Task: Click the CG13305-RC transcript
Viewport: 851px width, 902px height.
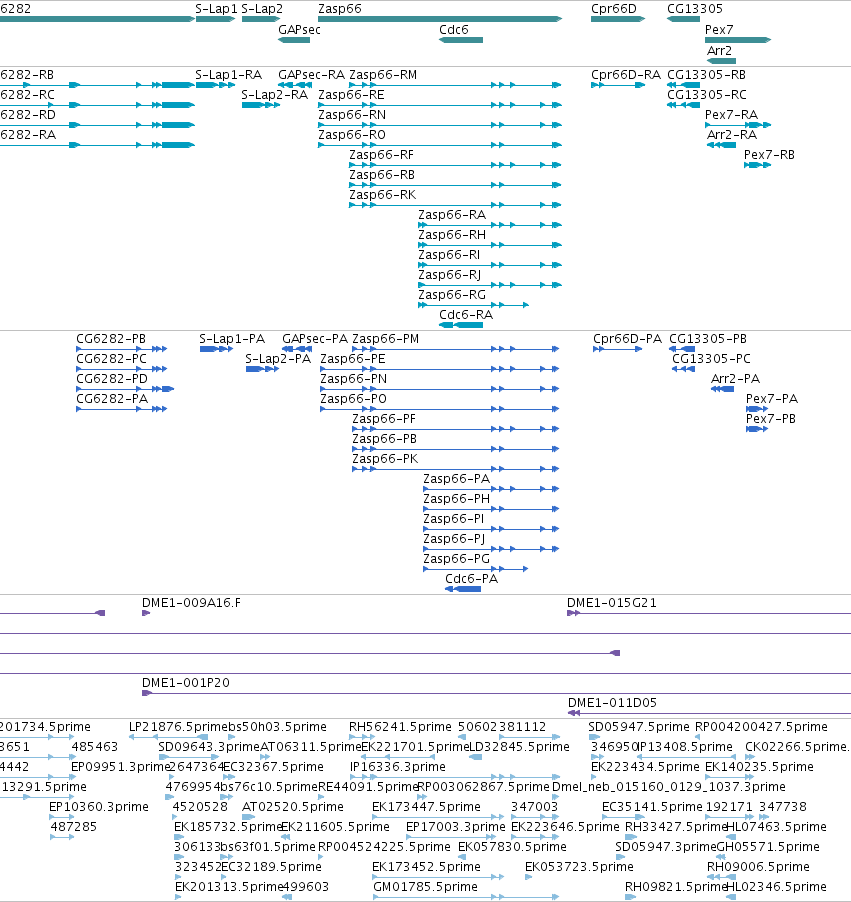Action: [683, 105]
